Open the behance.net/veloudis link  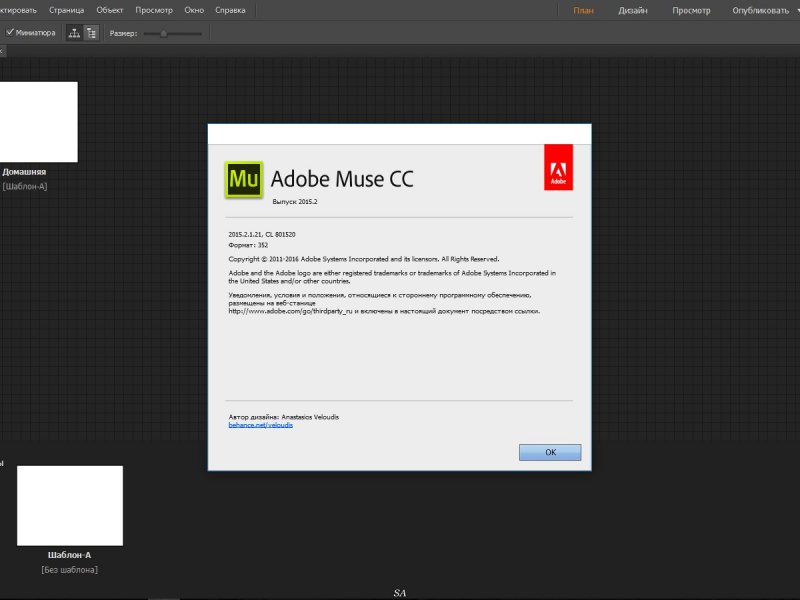click(261, 425)
